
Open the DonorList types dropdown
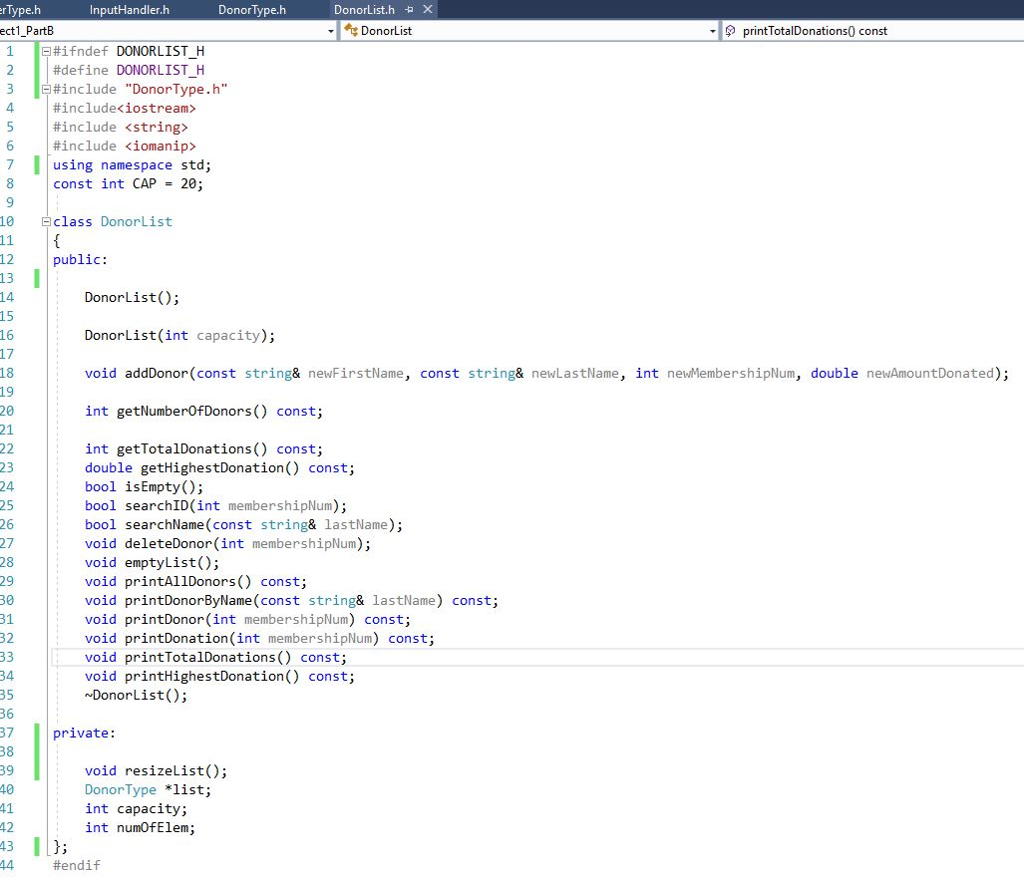[x=714, y=31]
